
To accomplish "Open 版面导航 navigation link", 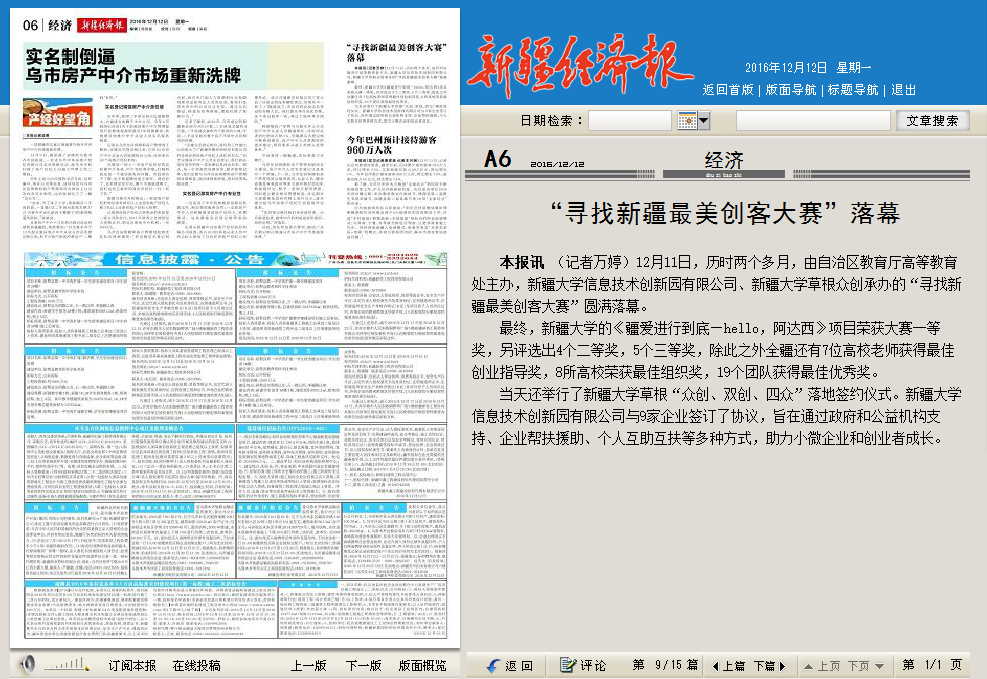I will tap(791, 89).
